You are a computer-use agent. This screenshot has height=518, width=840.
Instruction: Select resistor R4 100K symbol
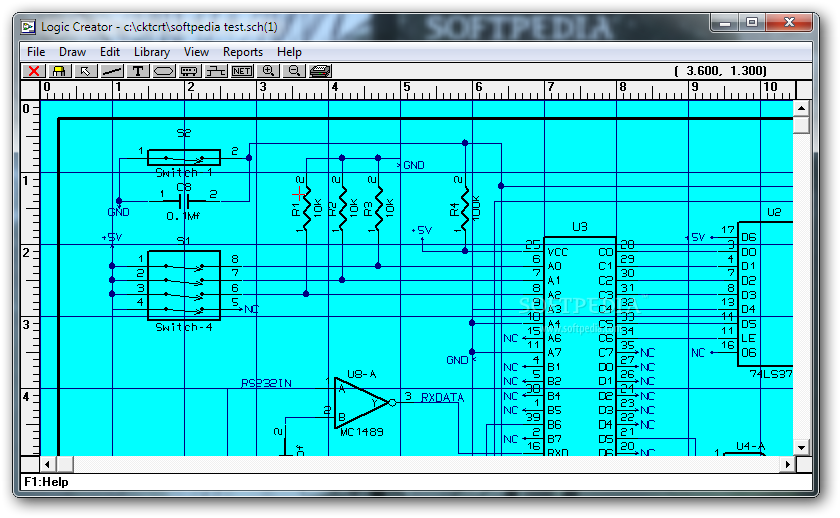465,207
